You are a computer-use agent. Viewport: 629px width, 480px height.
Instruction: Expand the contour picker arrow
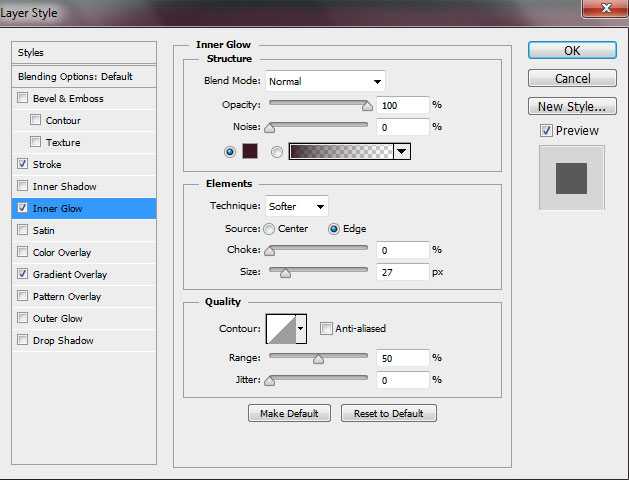pos(301,328)
